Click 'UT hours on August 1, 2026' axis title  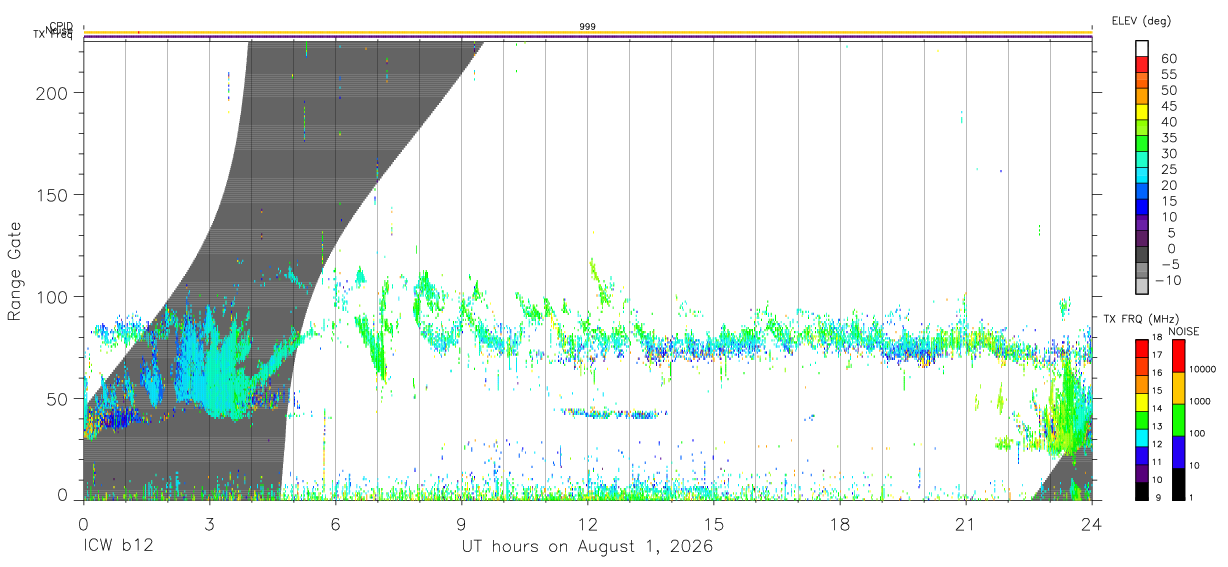tap(587, 547)
